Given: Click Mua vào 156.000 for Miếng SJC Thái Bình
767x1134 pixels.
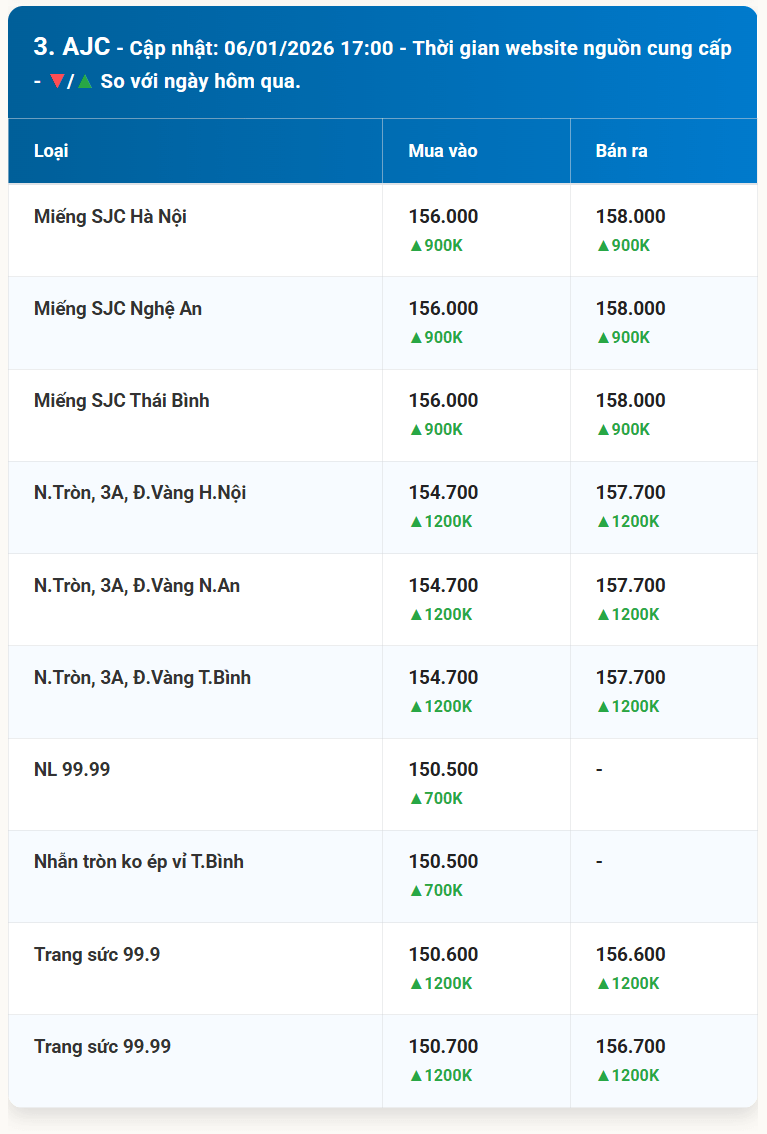Looking at the screenshot, I should coord(443,400).
